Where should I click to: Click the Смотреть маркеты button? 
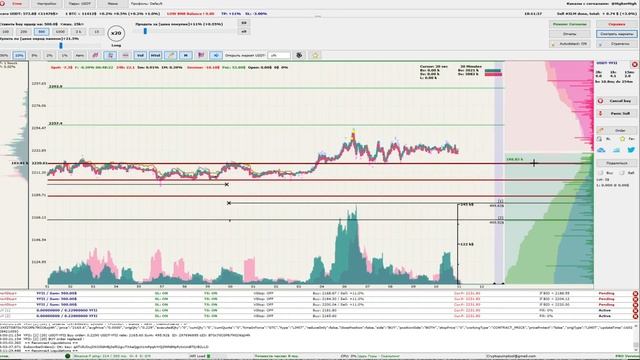(616, 34)
